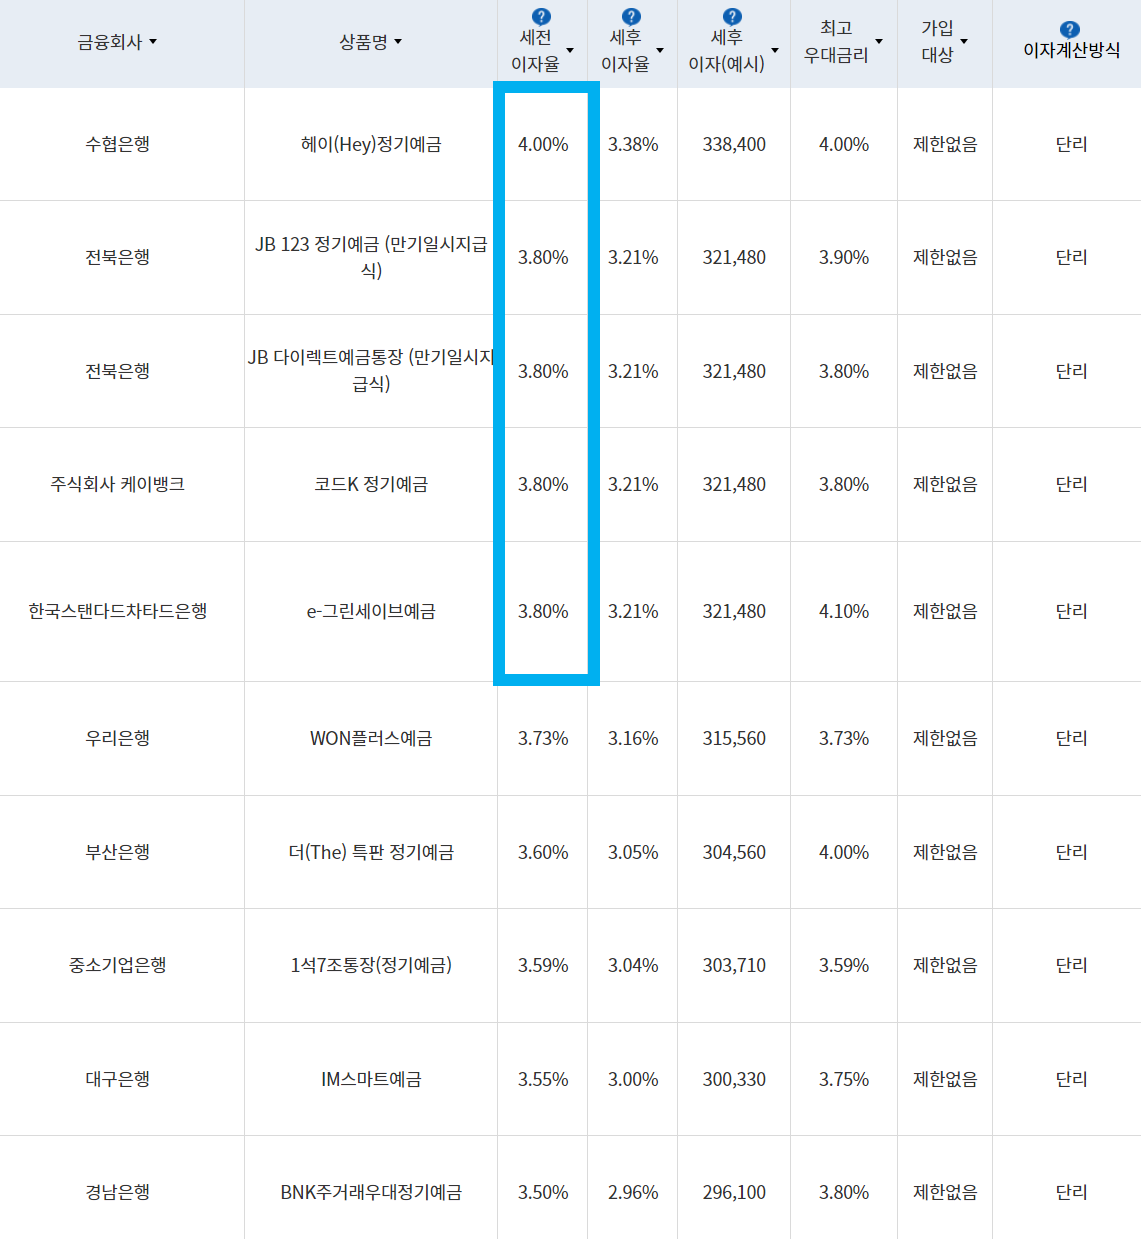Click 3.05% after-tax rate of 부산은행

point(633,852)
